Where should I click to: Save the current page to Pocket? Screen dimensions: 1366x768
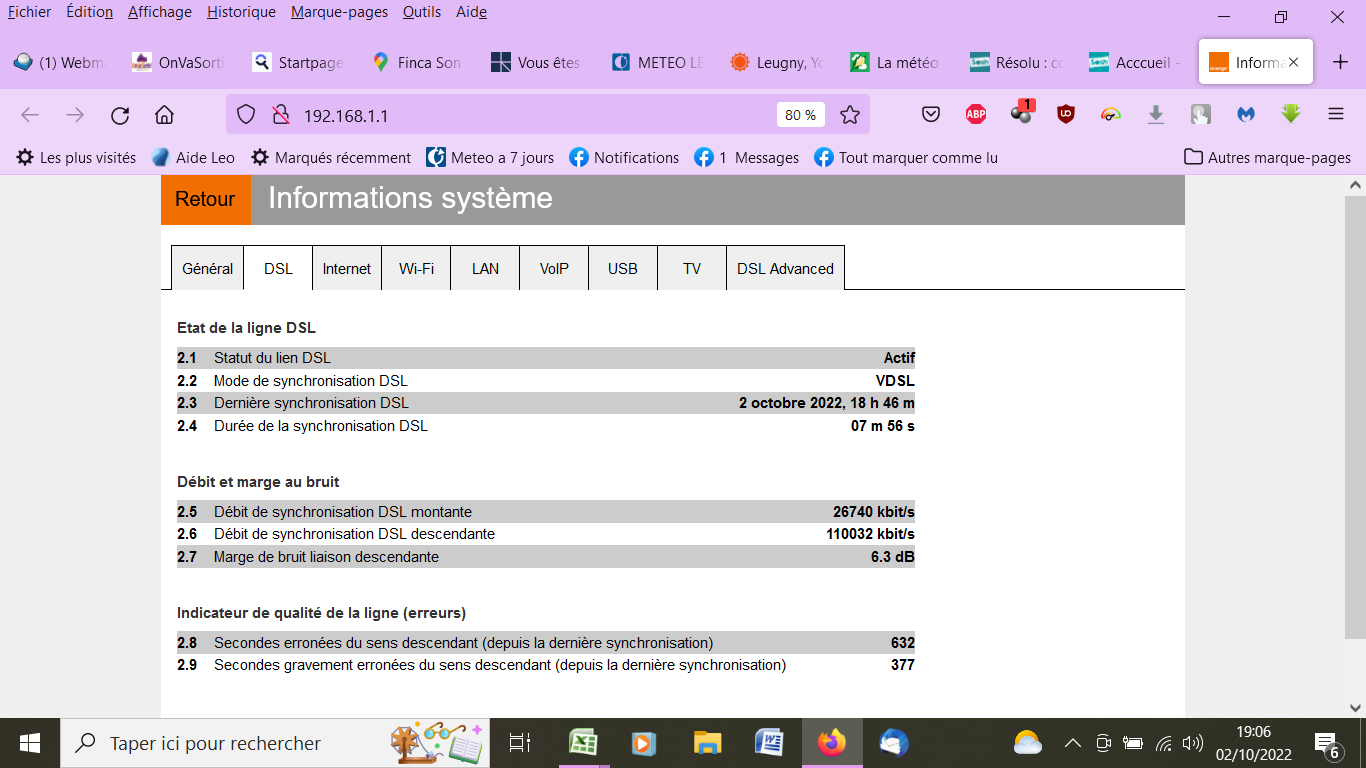930,115
